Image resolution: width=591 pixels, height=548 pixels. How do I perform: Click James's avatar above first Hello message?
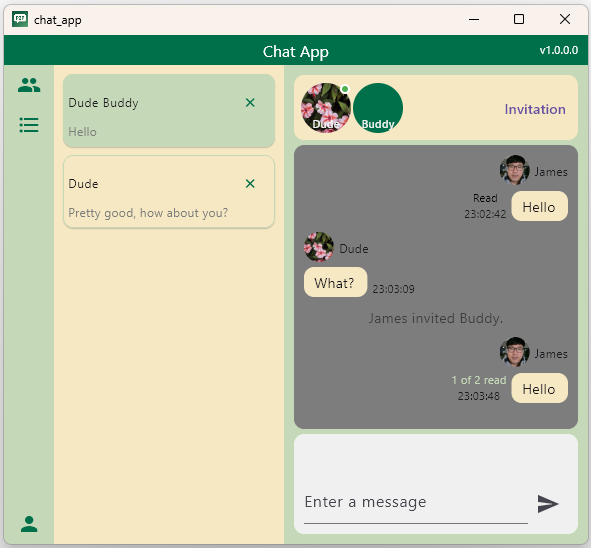click(x=514, y=170)
